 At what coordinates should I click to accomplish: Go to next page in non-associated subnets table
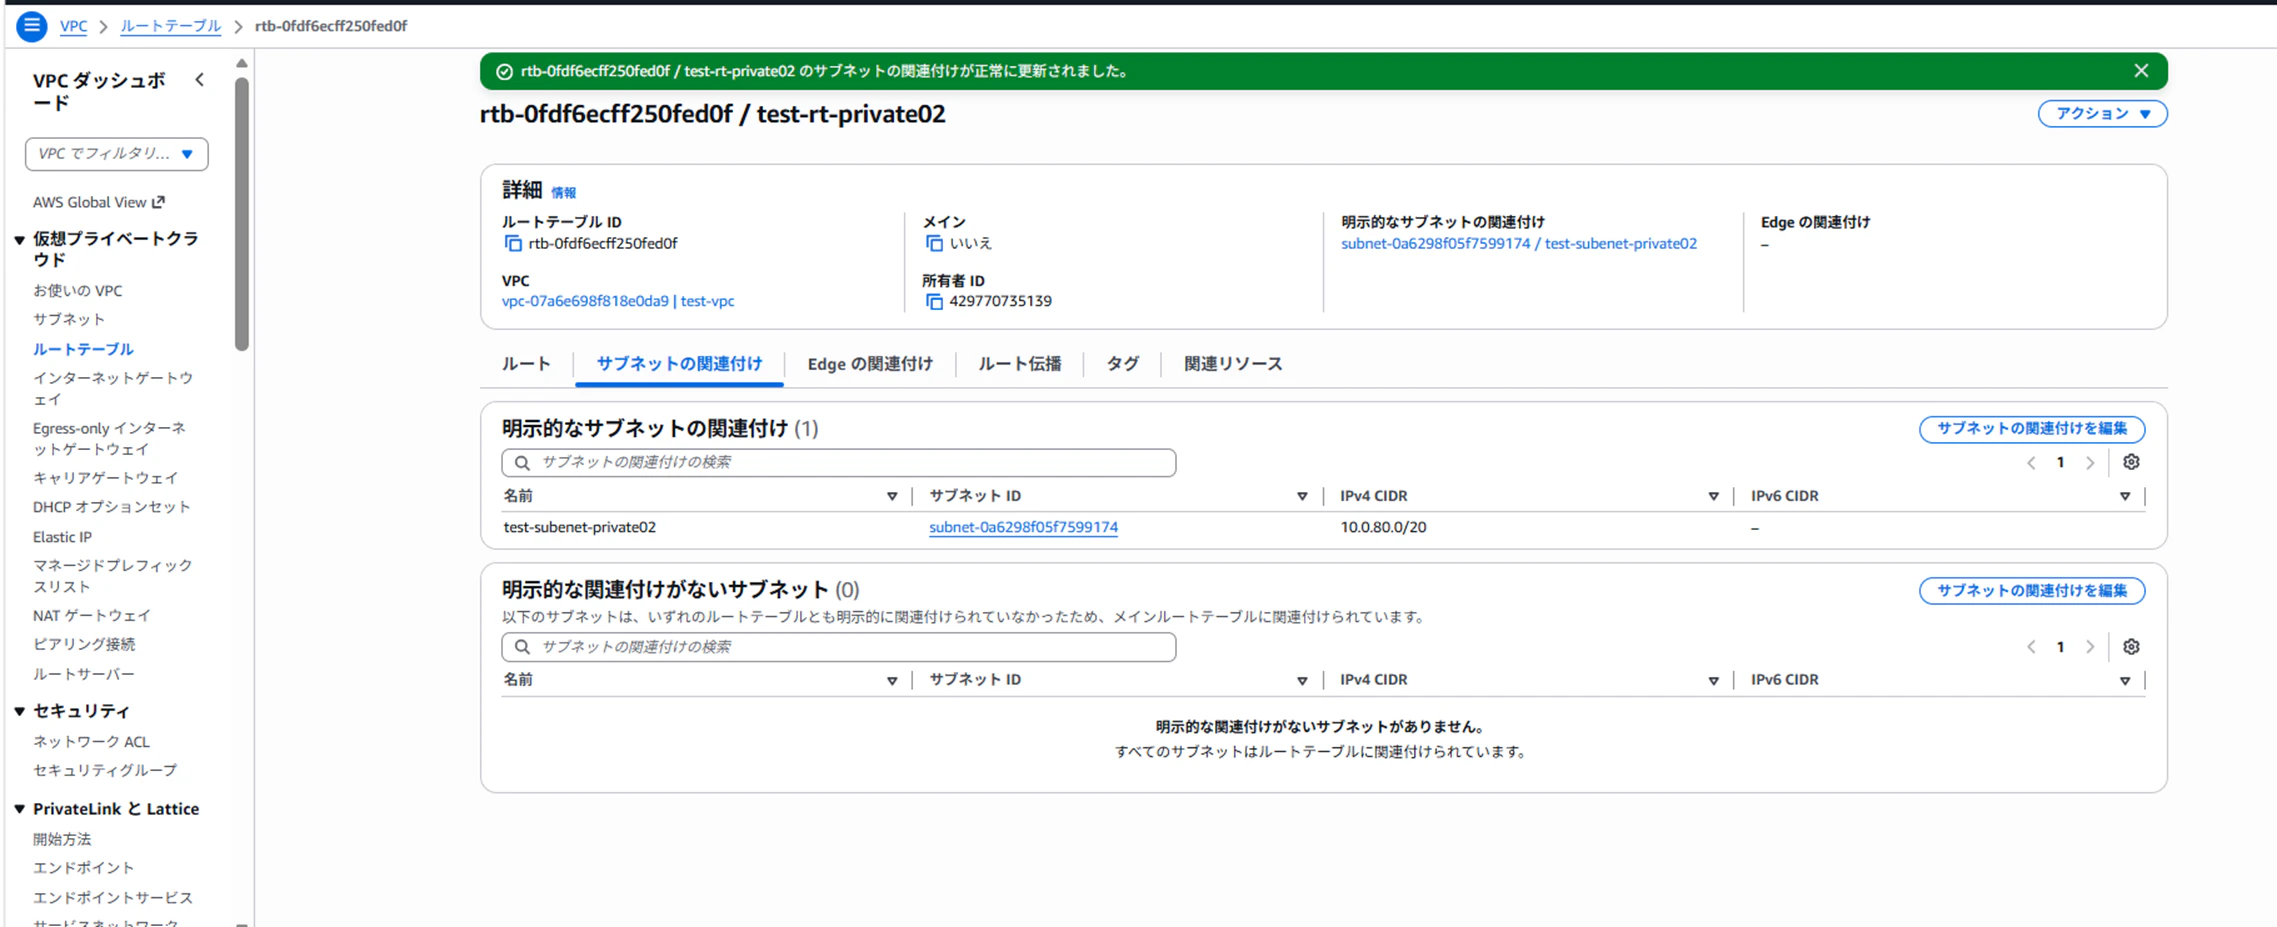tap(2090, 647)
